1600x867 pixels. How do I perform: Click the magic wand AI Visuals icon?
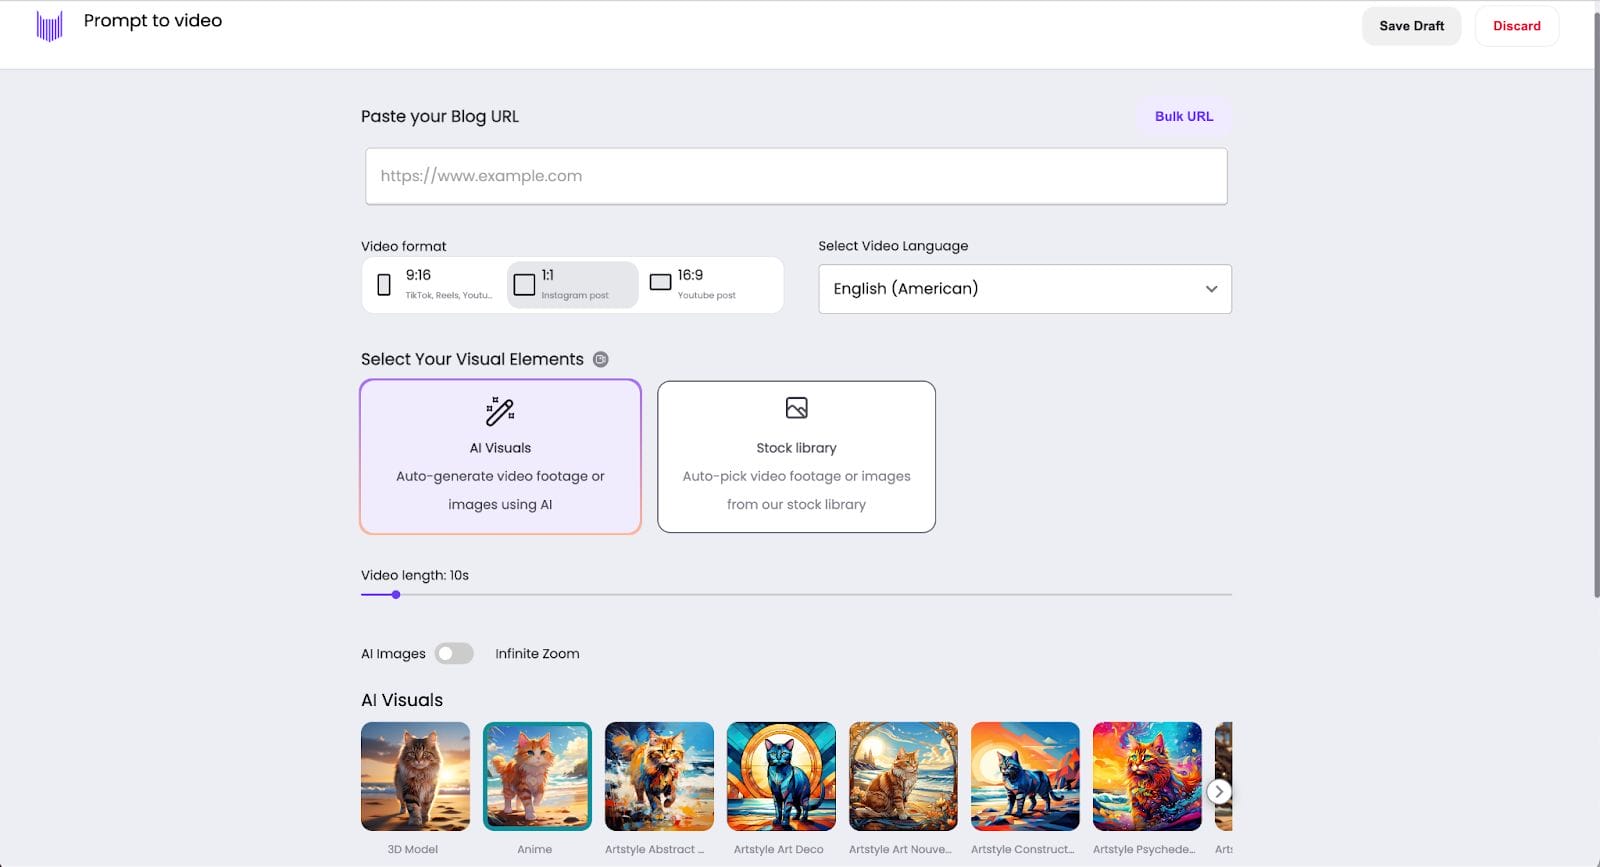coord(500,411)
